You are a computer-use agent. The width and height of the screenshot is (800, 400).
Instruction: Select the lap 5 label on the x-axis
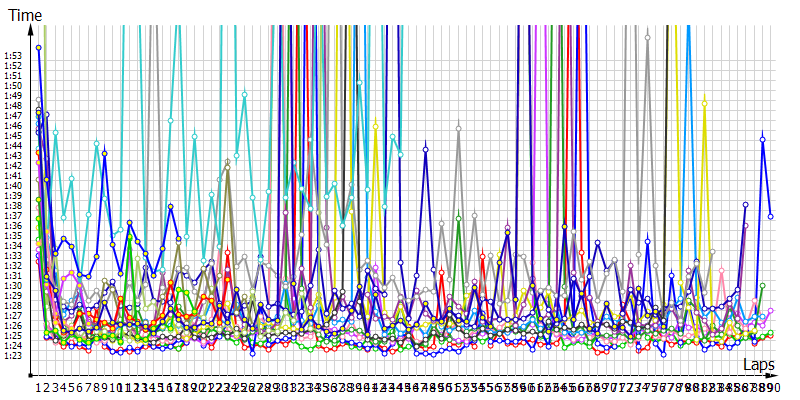tap(72, 387)
